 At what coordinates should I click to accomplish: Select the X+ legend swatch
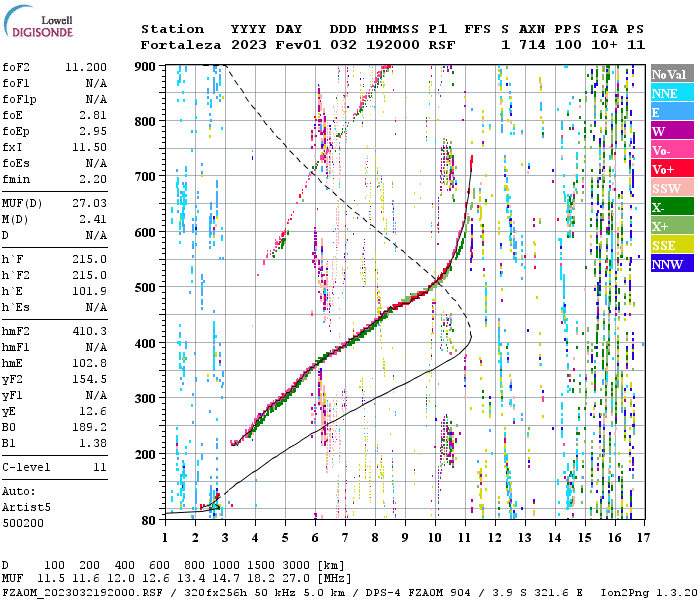[x=672, y=225]
